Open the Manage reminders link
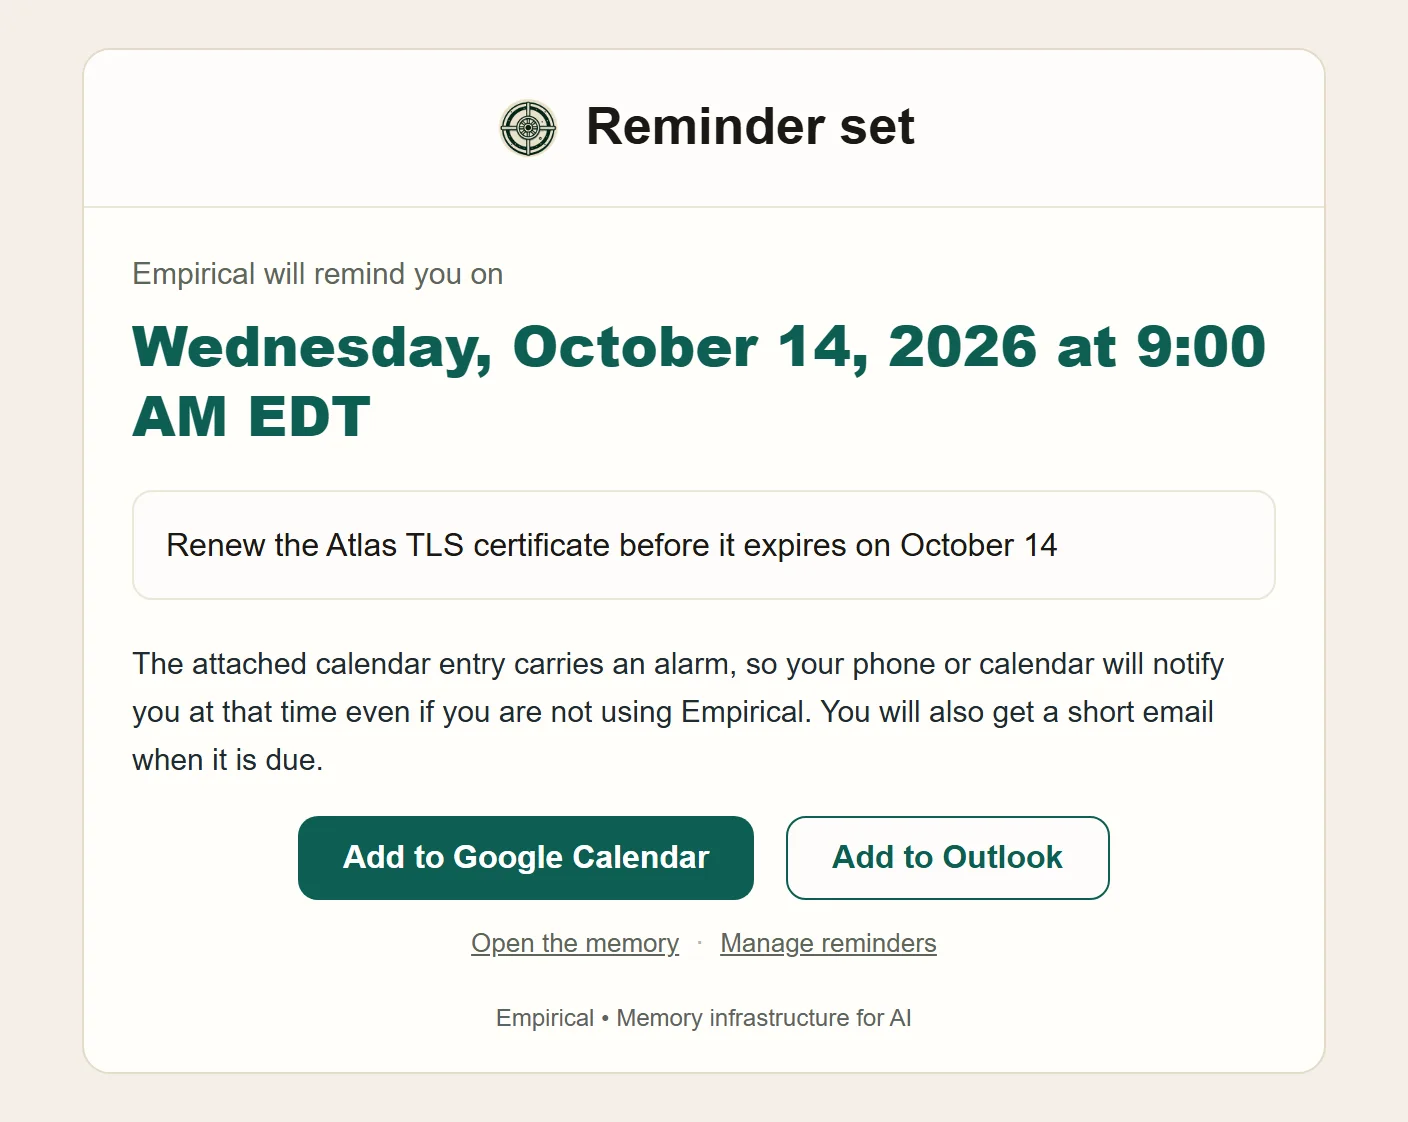 (x=828, y=943)
